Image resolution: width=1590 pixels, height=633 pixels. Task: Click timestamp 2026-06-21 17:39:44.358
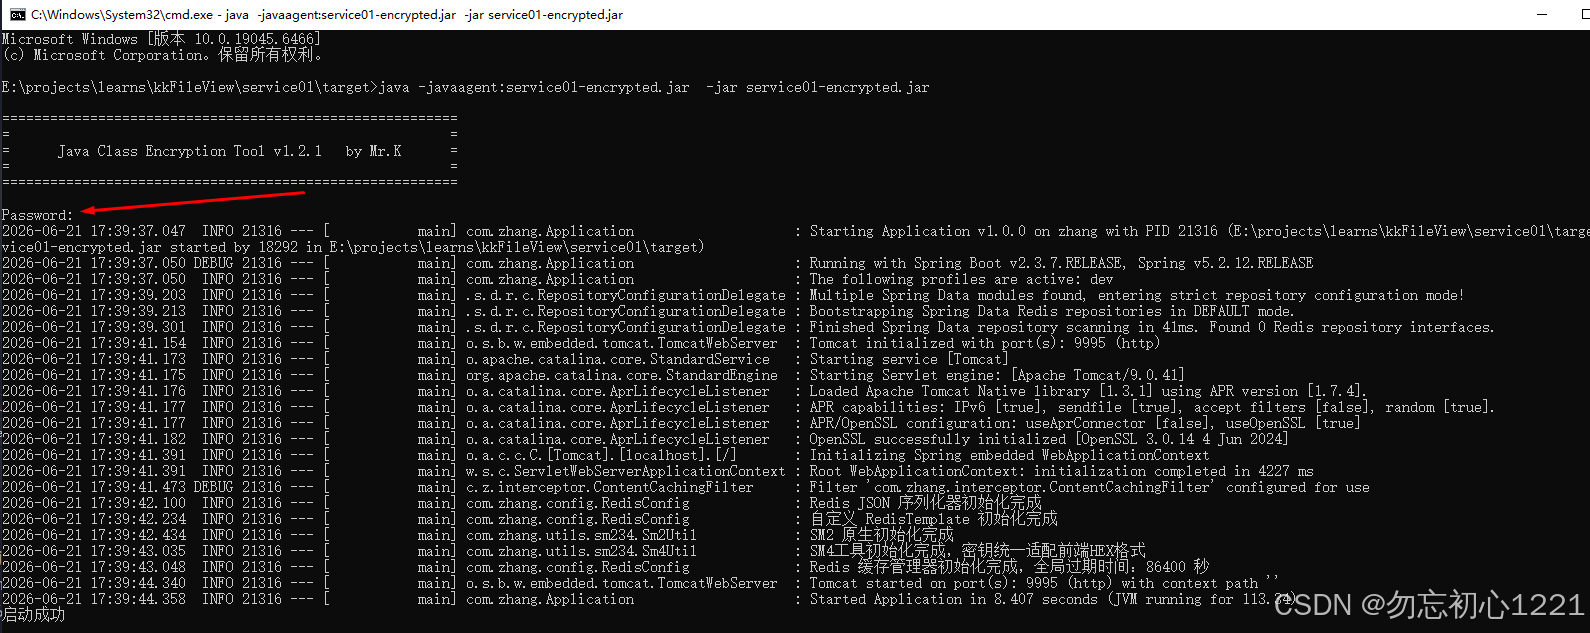[x=94, y=599]
